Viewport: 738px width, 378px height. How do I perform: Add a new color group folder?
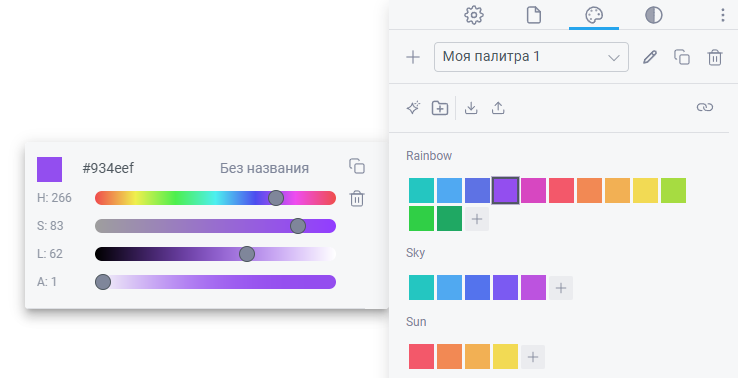click(440, 108)
